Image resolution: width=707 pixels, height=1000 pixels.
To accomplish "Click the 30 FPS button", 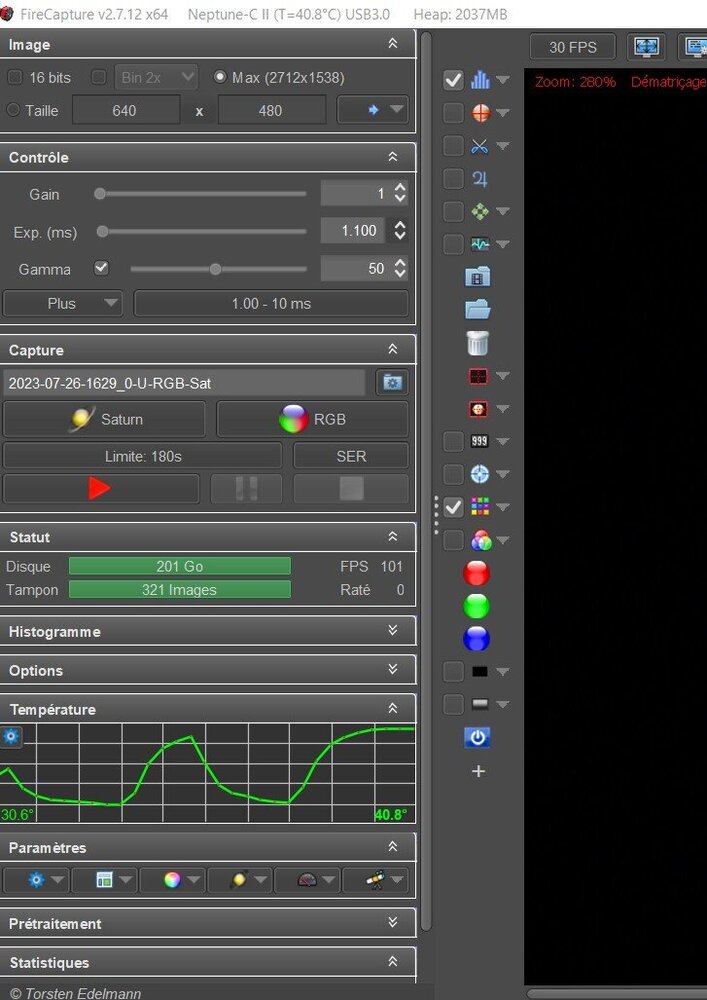I will point(572,47).
